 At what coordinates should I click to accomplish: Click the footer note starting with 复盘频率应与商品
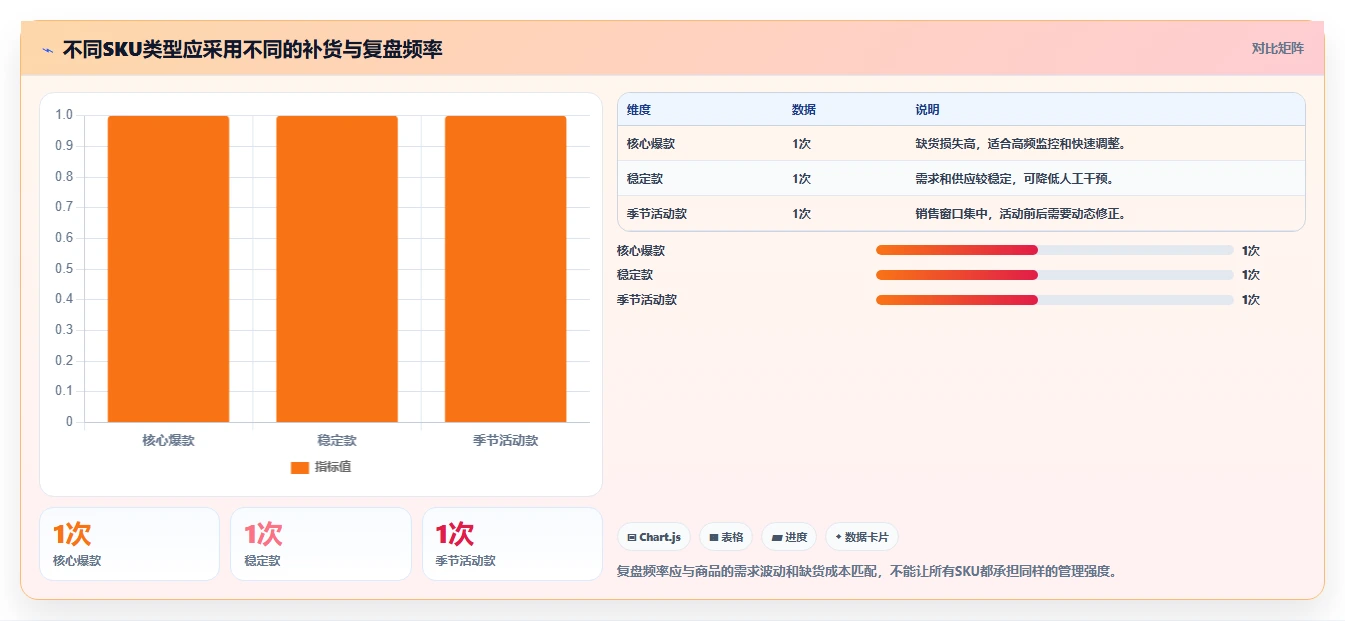tap(867, 572)
